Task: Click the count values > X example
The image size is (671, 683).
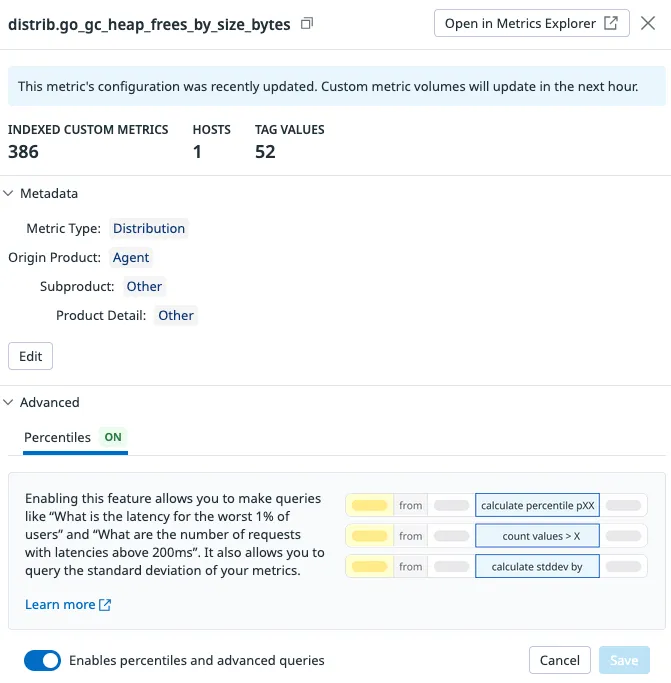Action: pos(537,537)
